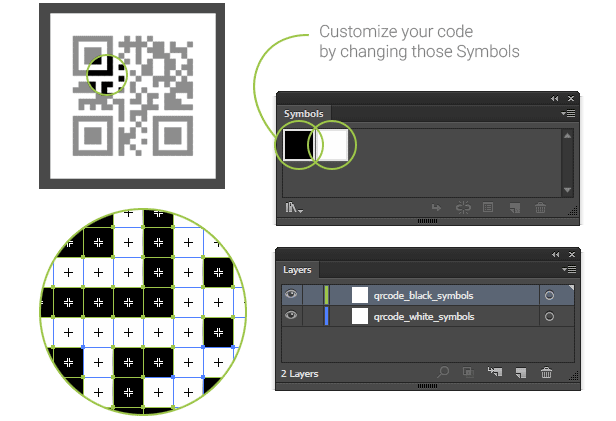Click the Delete Symbol trash icon
616x421 pixels.
point(541,207)
